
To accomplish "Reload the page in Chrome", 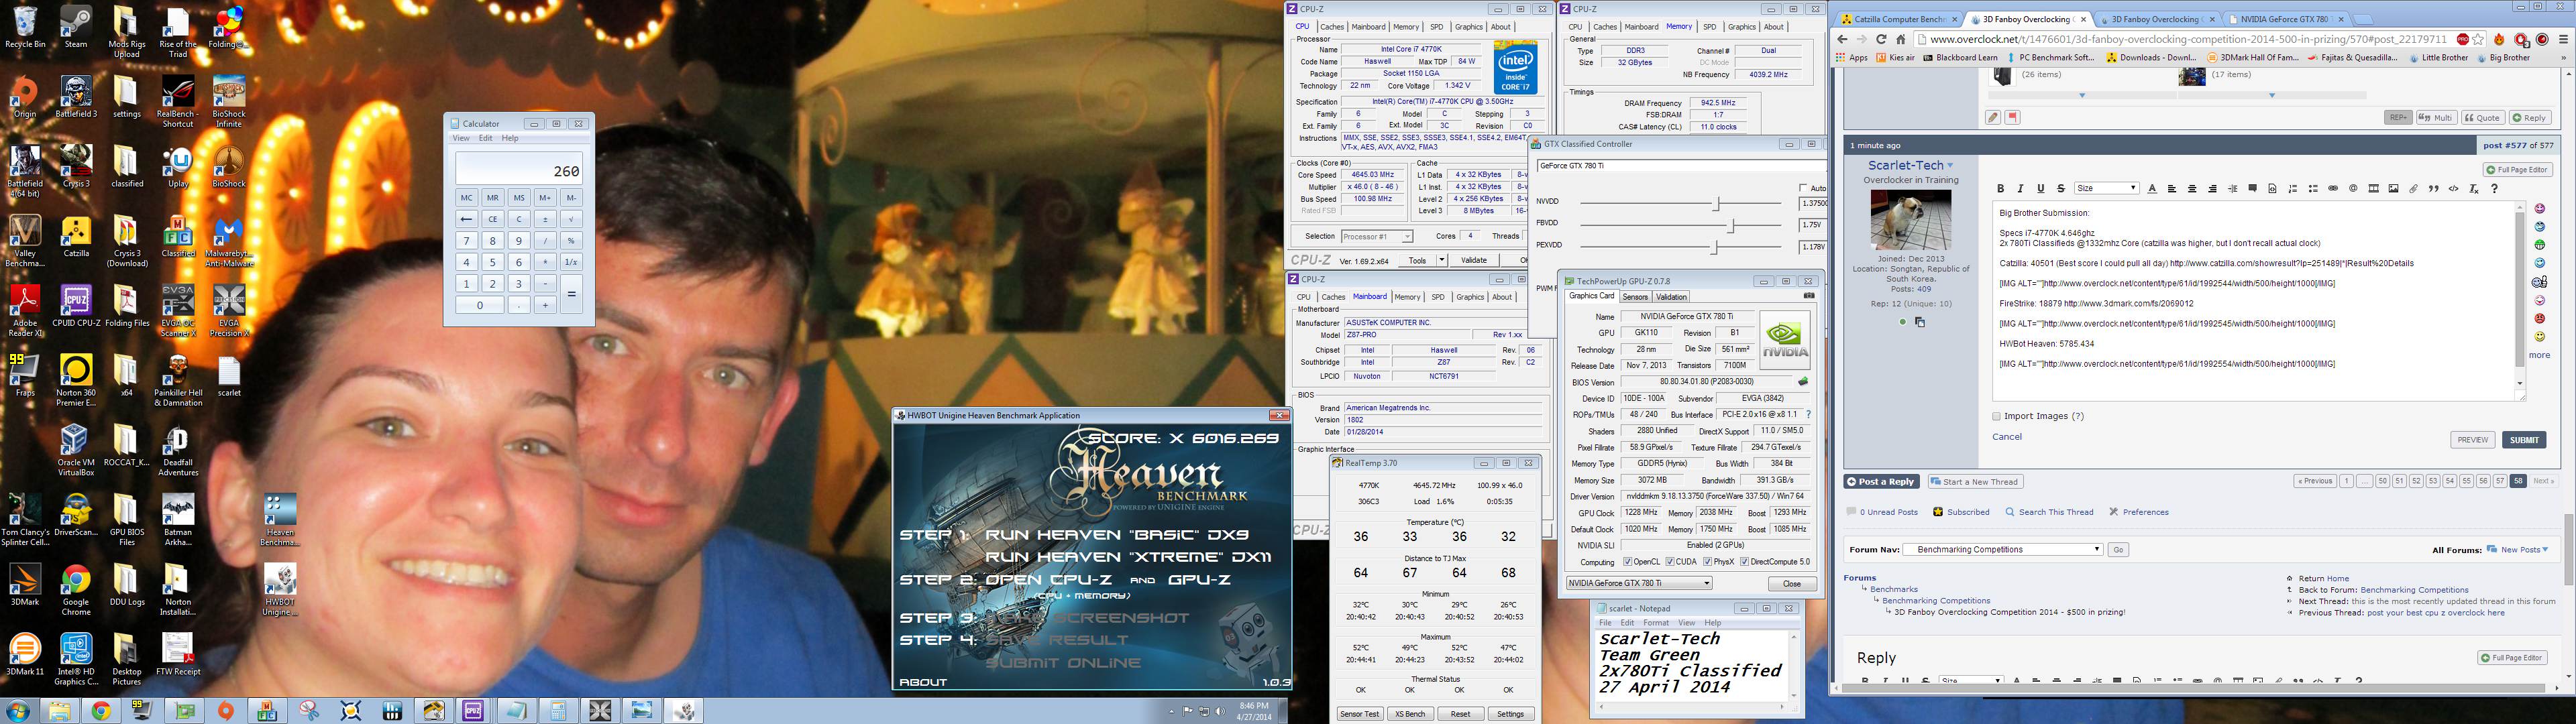I will (1881, 40).
